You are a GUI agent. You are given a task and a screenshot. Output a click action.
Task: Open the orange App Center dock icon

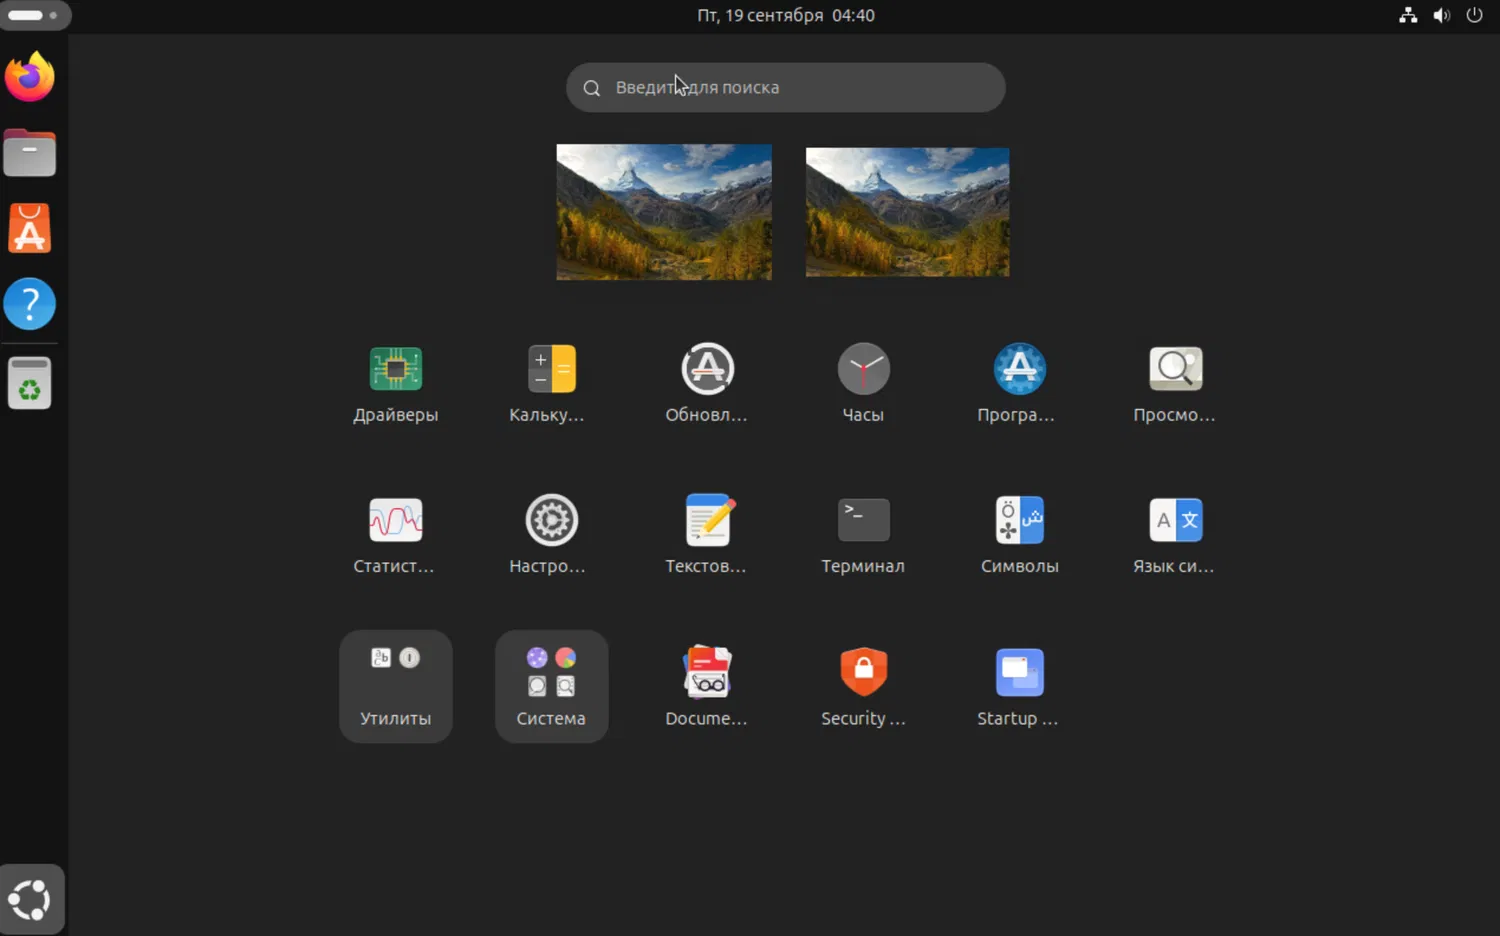[30, 228]
